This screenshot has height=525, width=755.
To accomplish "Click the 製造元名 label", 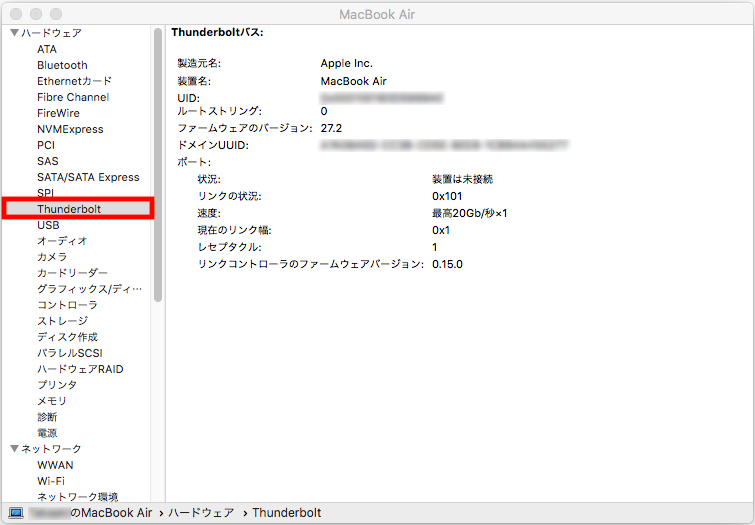I will (199, 63).
